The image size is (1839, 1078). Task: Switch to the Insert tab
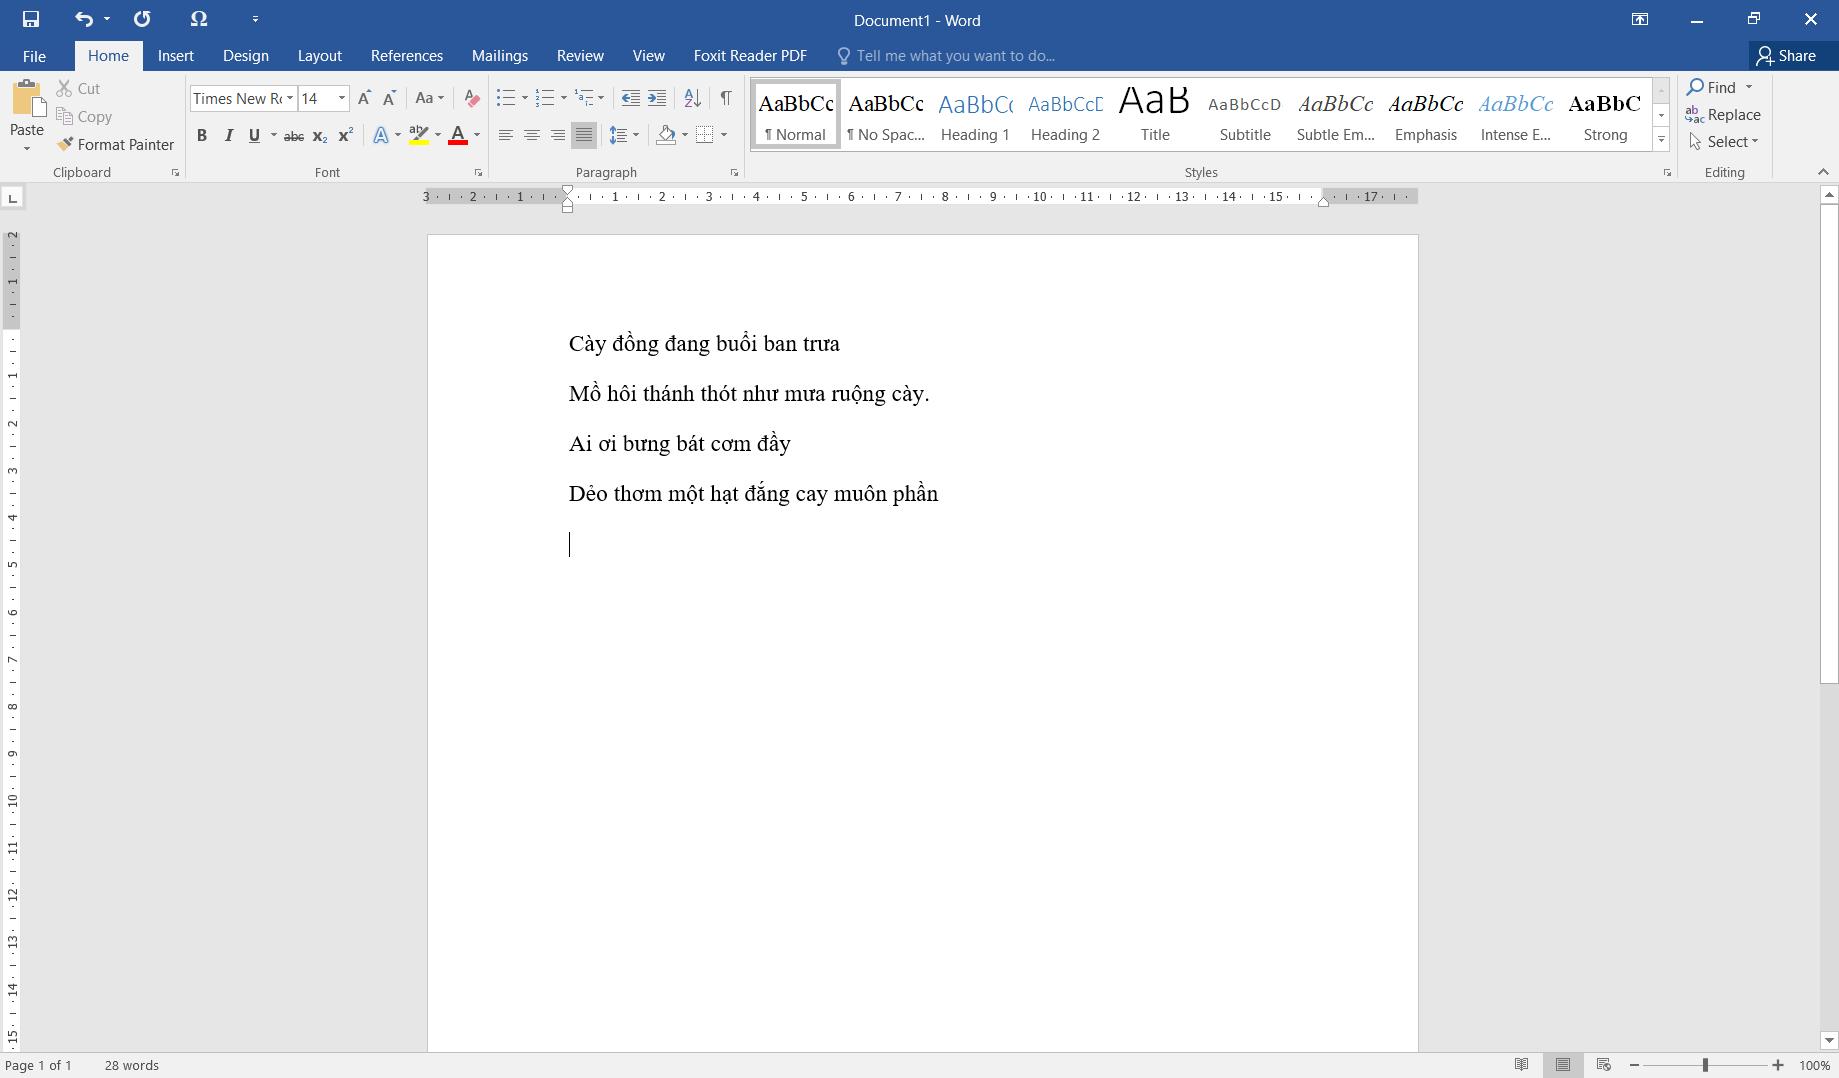(176, 56)
